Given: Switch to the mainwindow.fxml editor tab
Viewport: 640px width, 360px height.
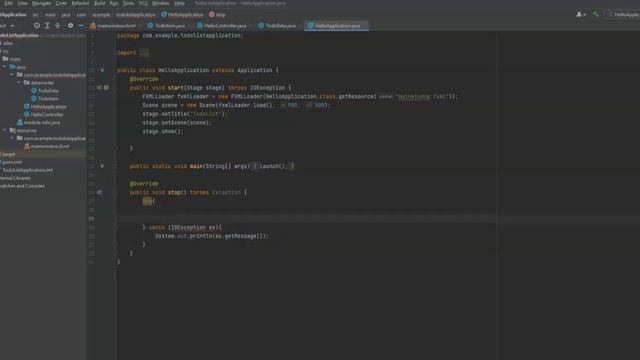Looking at the screenshot, I should click(113, 26).
